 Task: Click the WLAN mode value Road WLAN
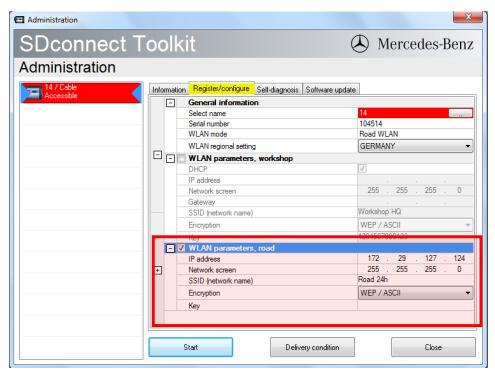point(379,134)
